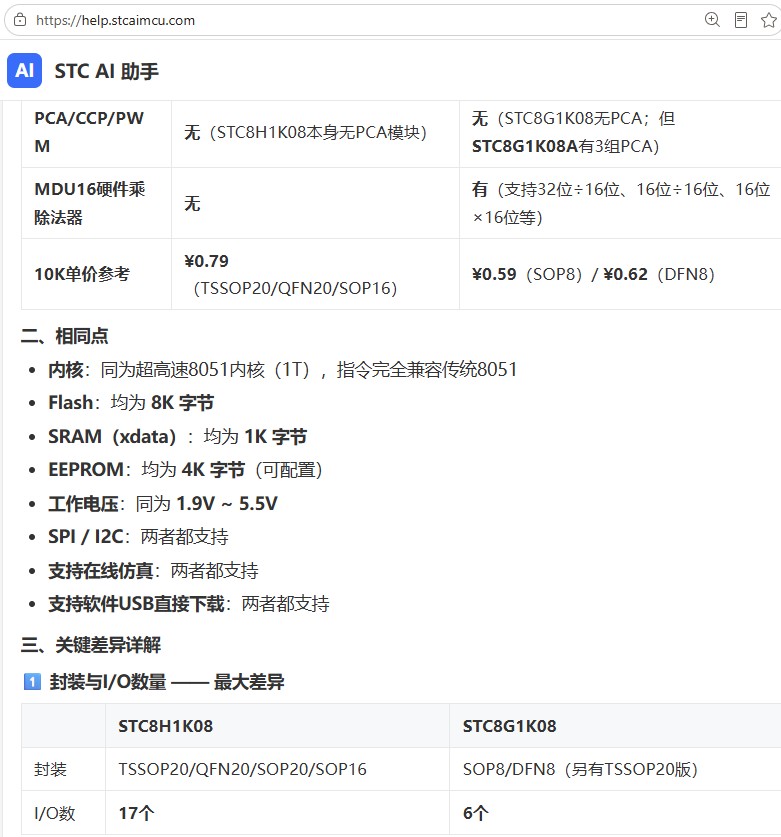The image size is (781, 837).
Task: Click the I/O数 row label
Action: tap(54, 813)
